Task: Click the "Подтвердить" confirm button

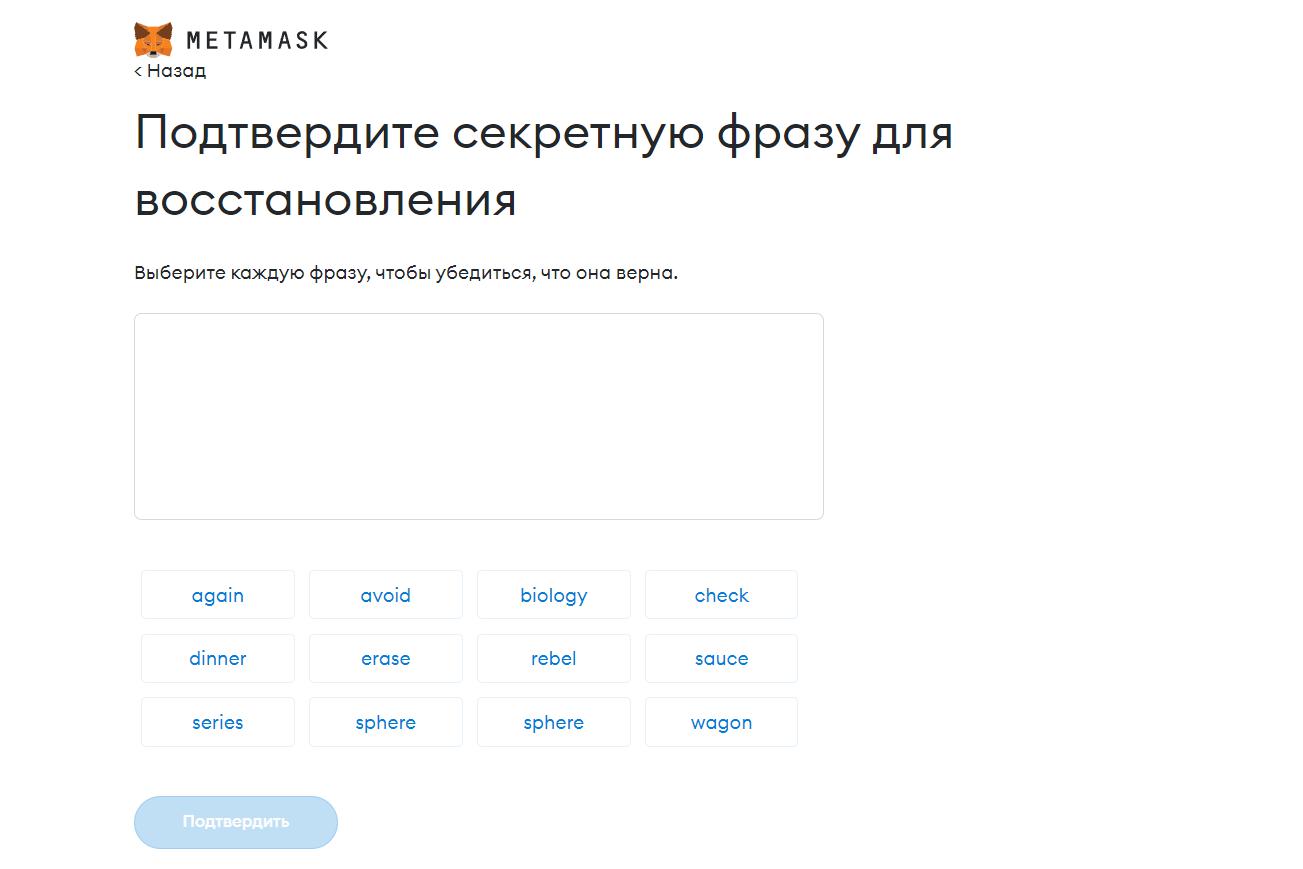Action: click(235, 821)
